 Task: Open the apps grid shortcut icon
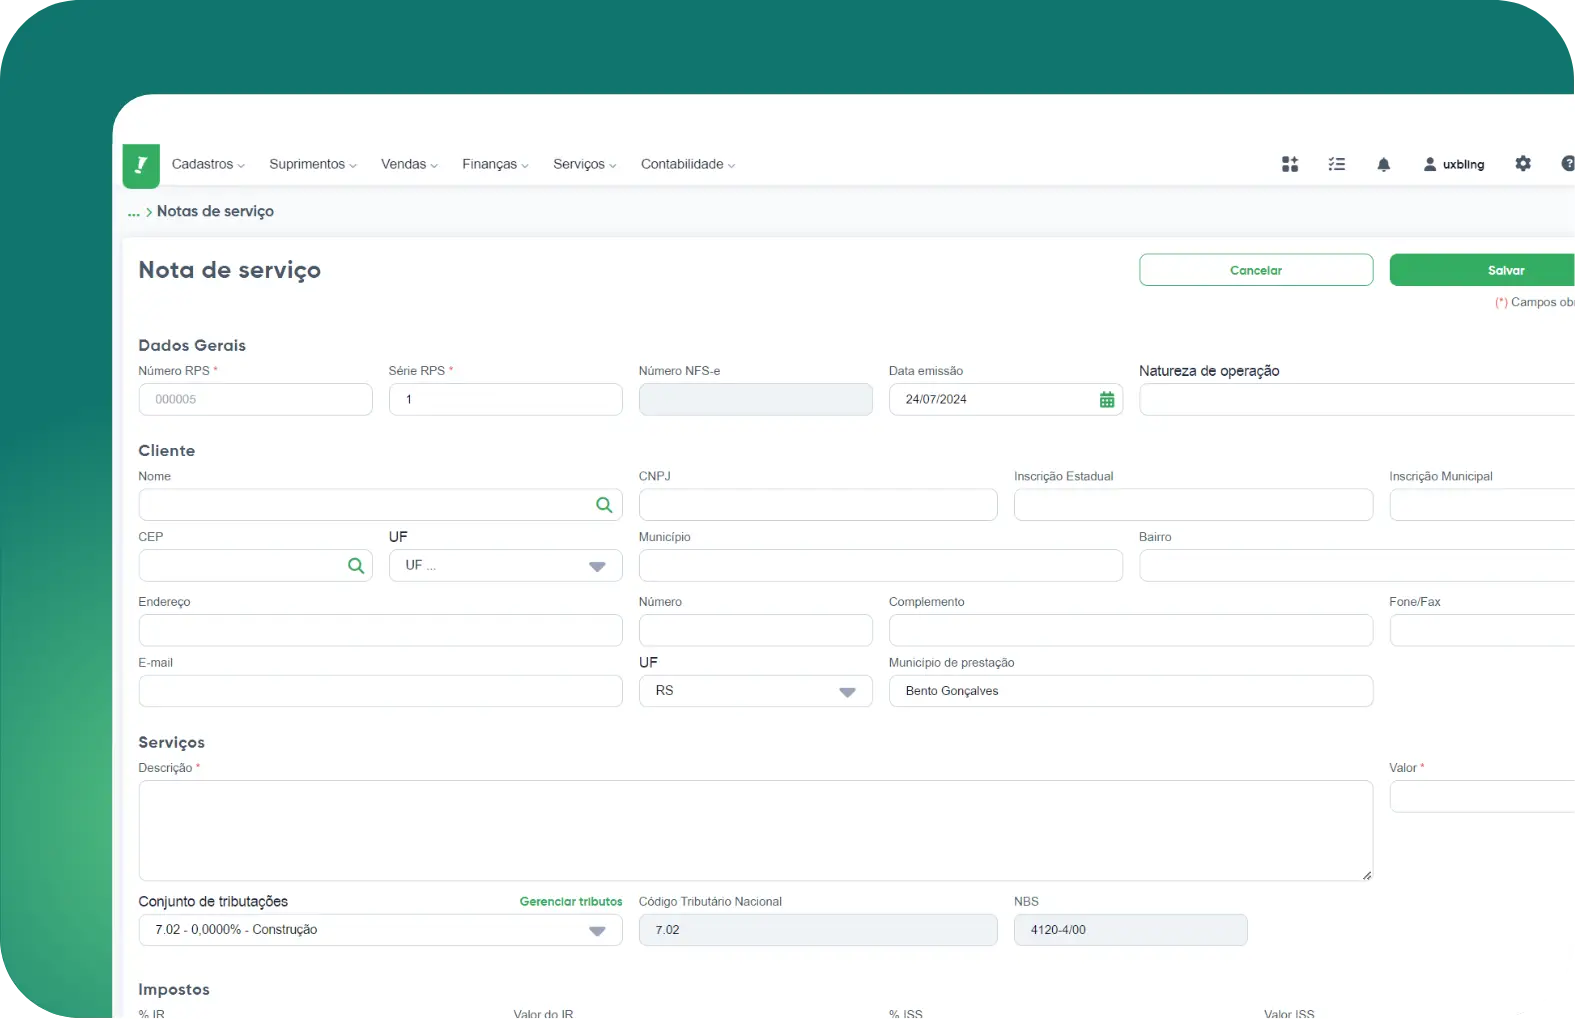(x=1290, y=164)
